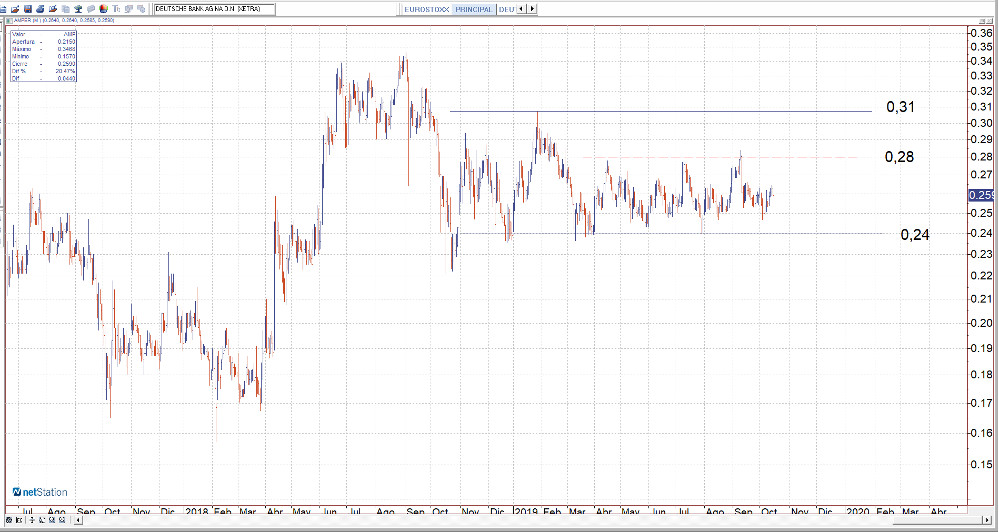Click the '0,31' resistance label
The width and height of the screenshot is (999, 532).
(x=900, y=107)
